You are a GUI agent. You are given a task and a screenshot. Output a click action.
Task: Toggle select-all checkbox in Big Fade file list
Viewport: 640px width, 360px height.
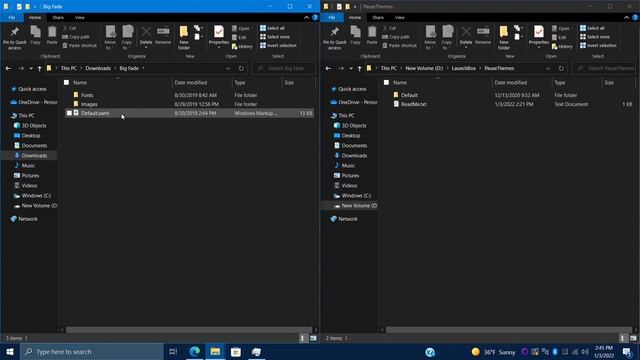coord(67,82)
